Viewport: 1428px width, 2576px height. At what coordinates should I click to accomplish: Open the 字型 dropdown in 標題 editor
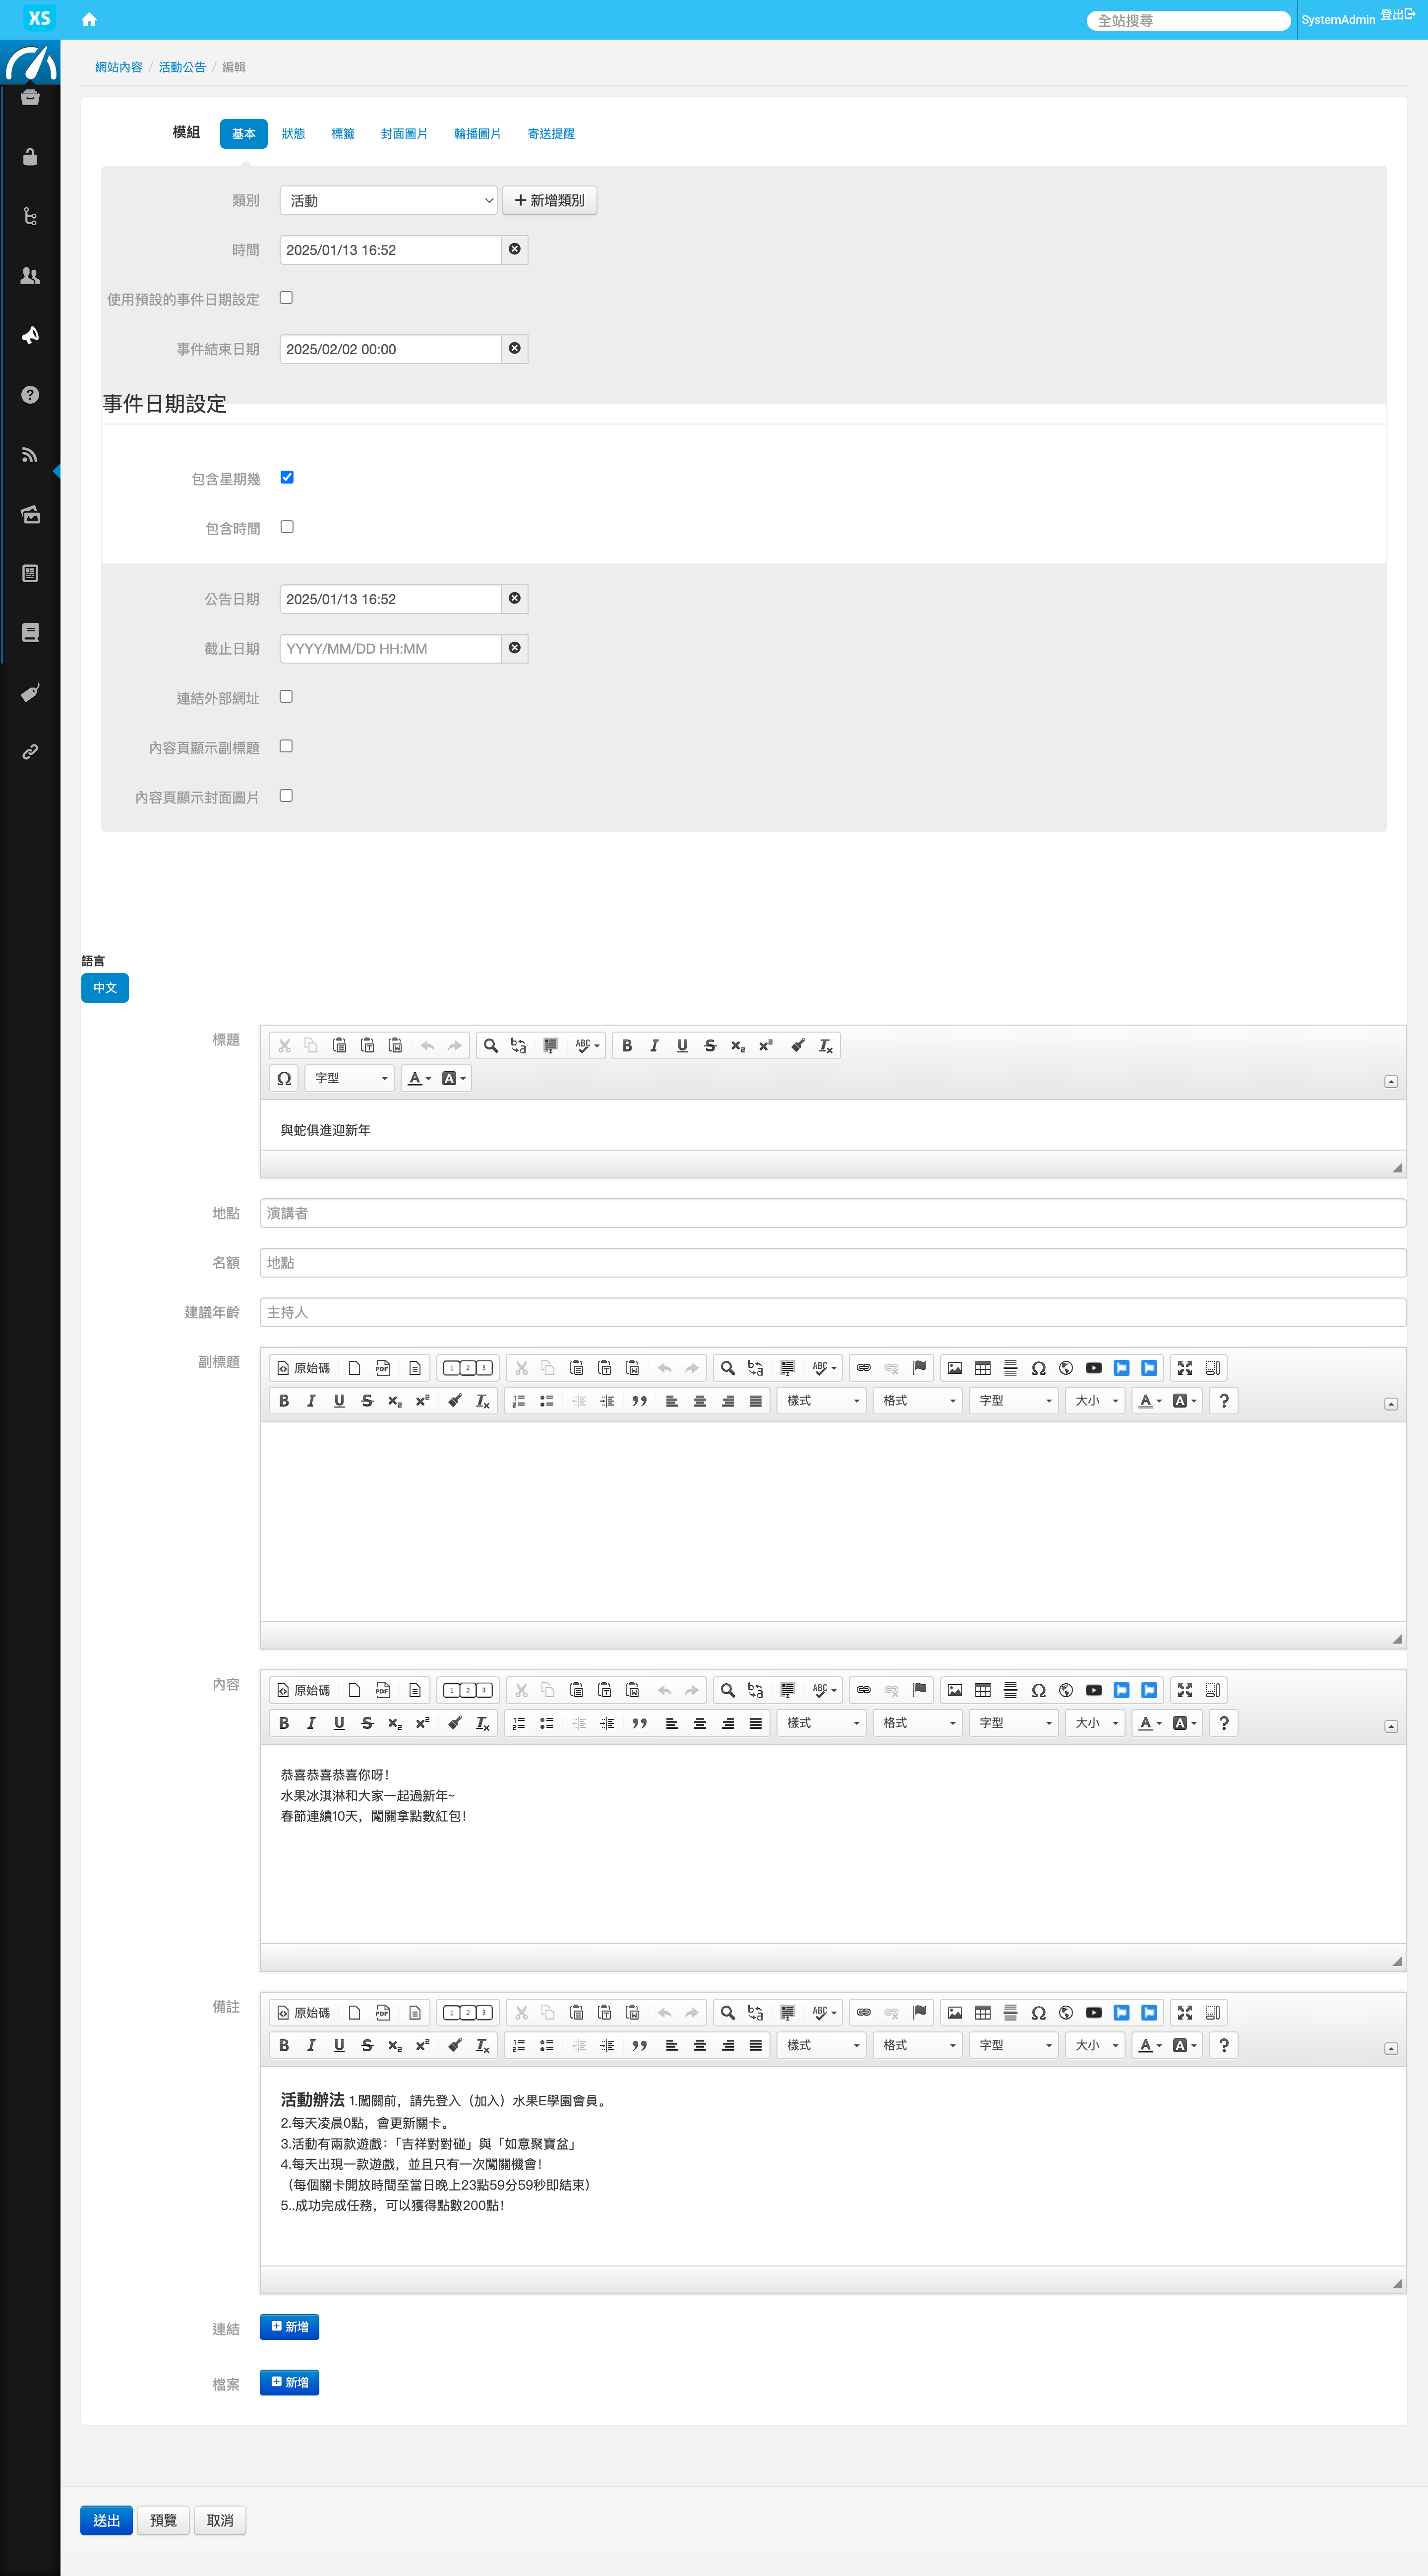click(x=350, y=1078)
